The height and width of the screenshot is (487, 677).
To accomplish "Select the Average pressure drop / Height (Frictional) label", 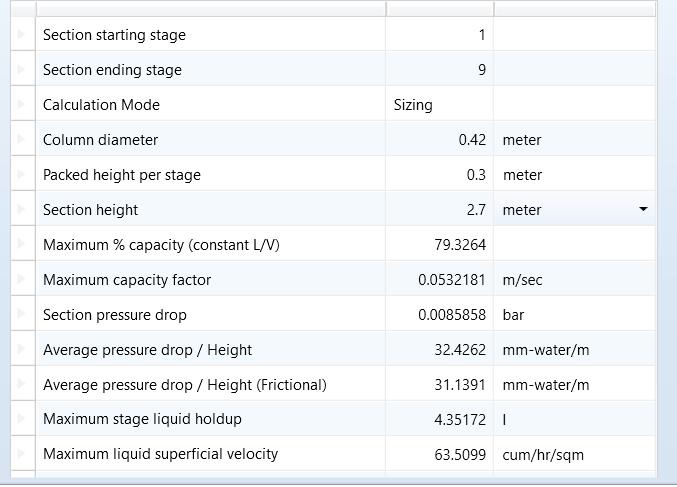I will [185, 384].
